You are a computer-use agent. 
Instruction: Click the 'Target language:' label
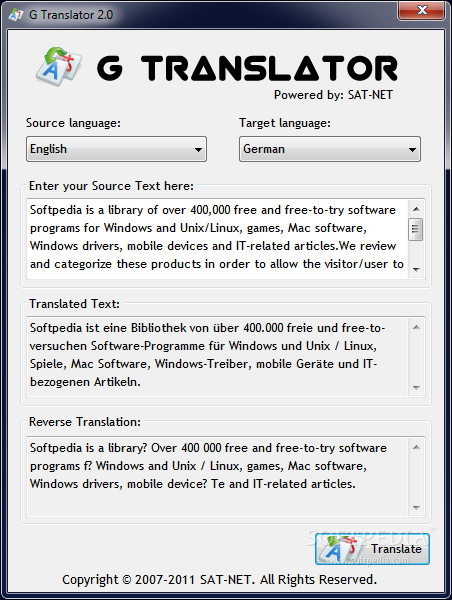pyautogui.click(x=285, y=123)
